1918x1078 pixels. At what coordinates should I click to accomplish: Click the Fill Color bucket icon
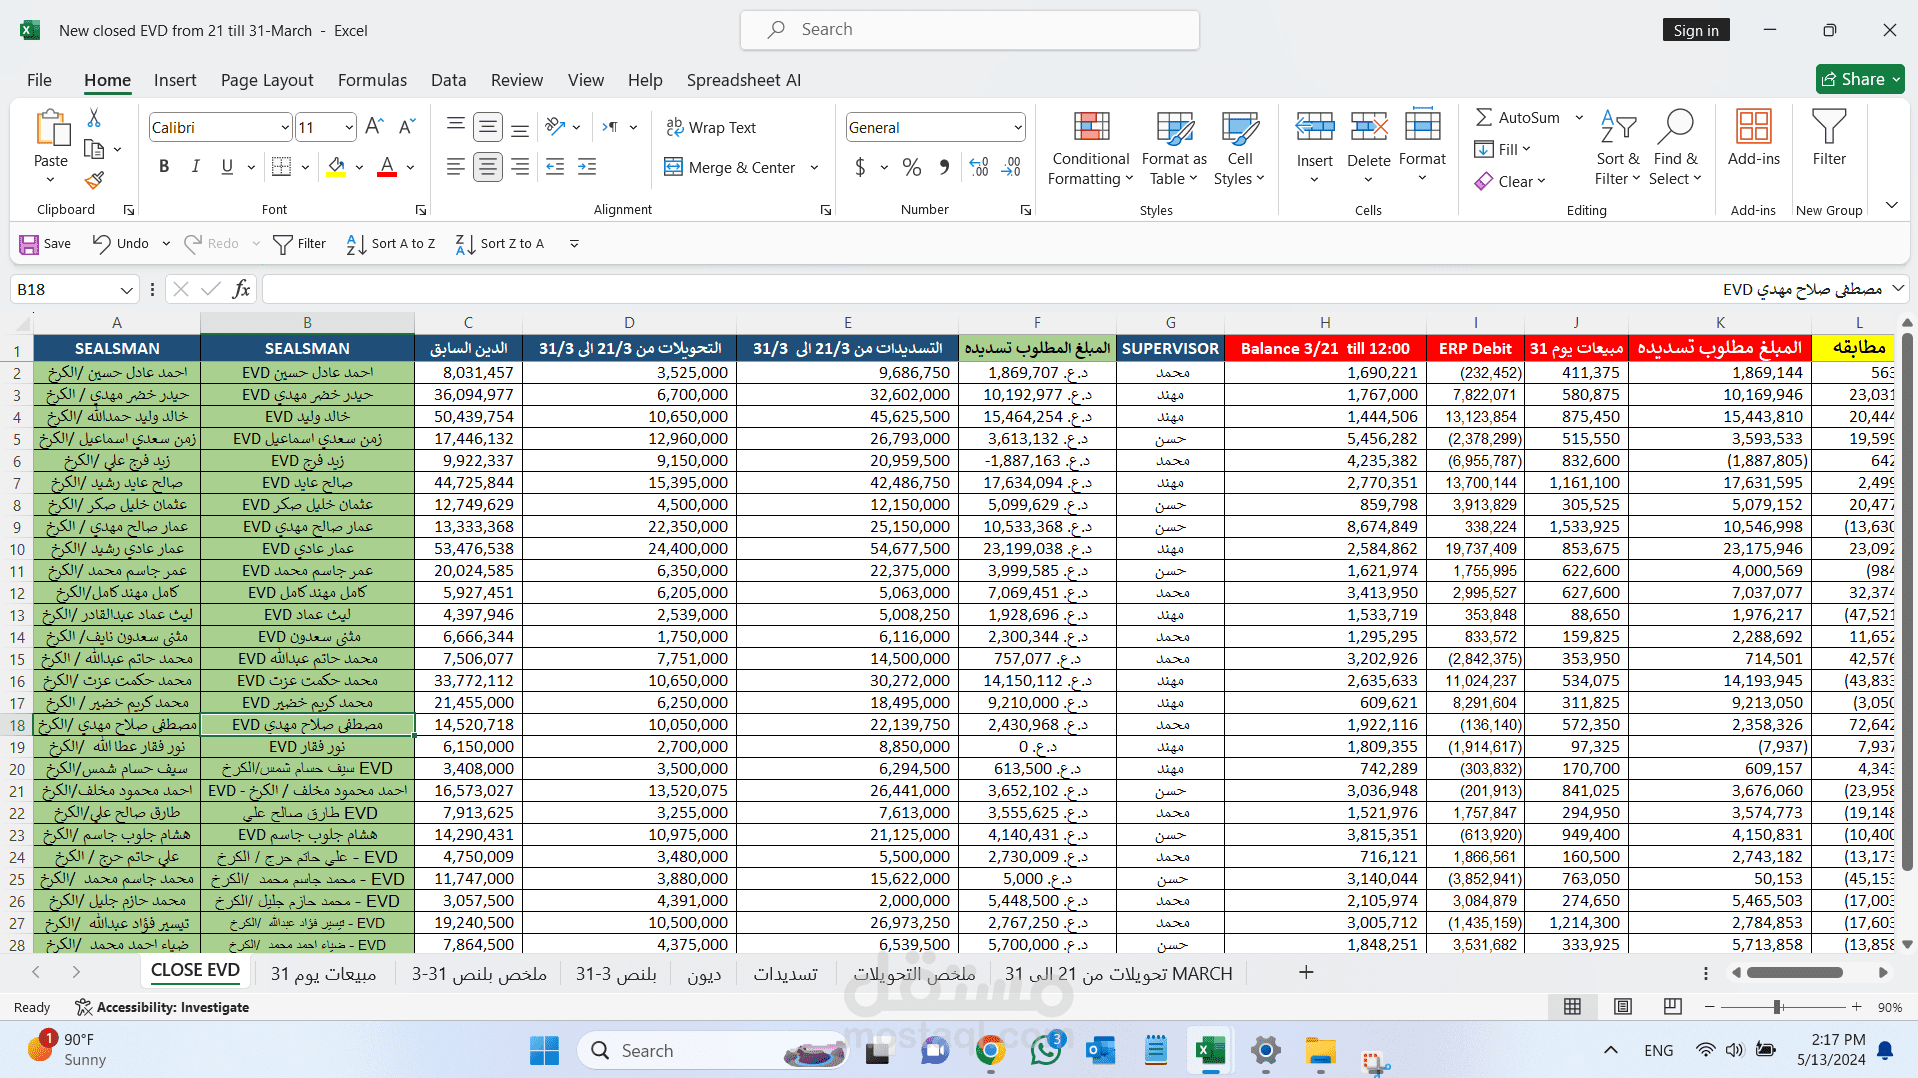[x=336, y=167]
